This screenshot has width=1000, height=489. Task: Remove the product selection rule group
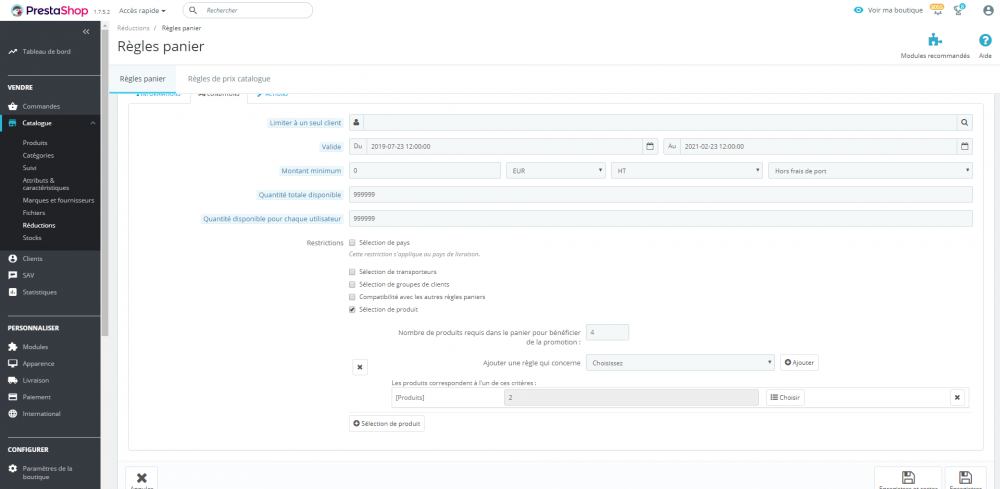(x=360, y=367)
